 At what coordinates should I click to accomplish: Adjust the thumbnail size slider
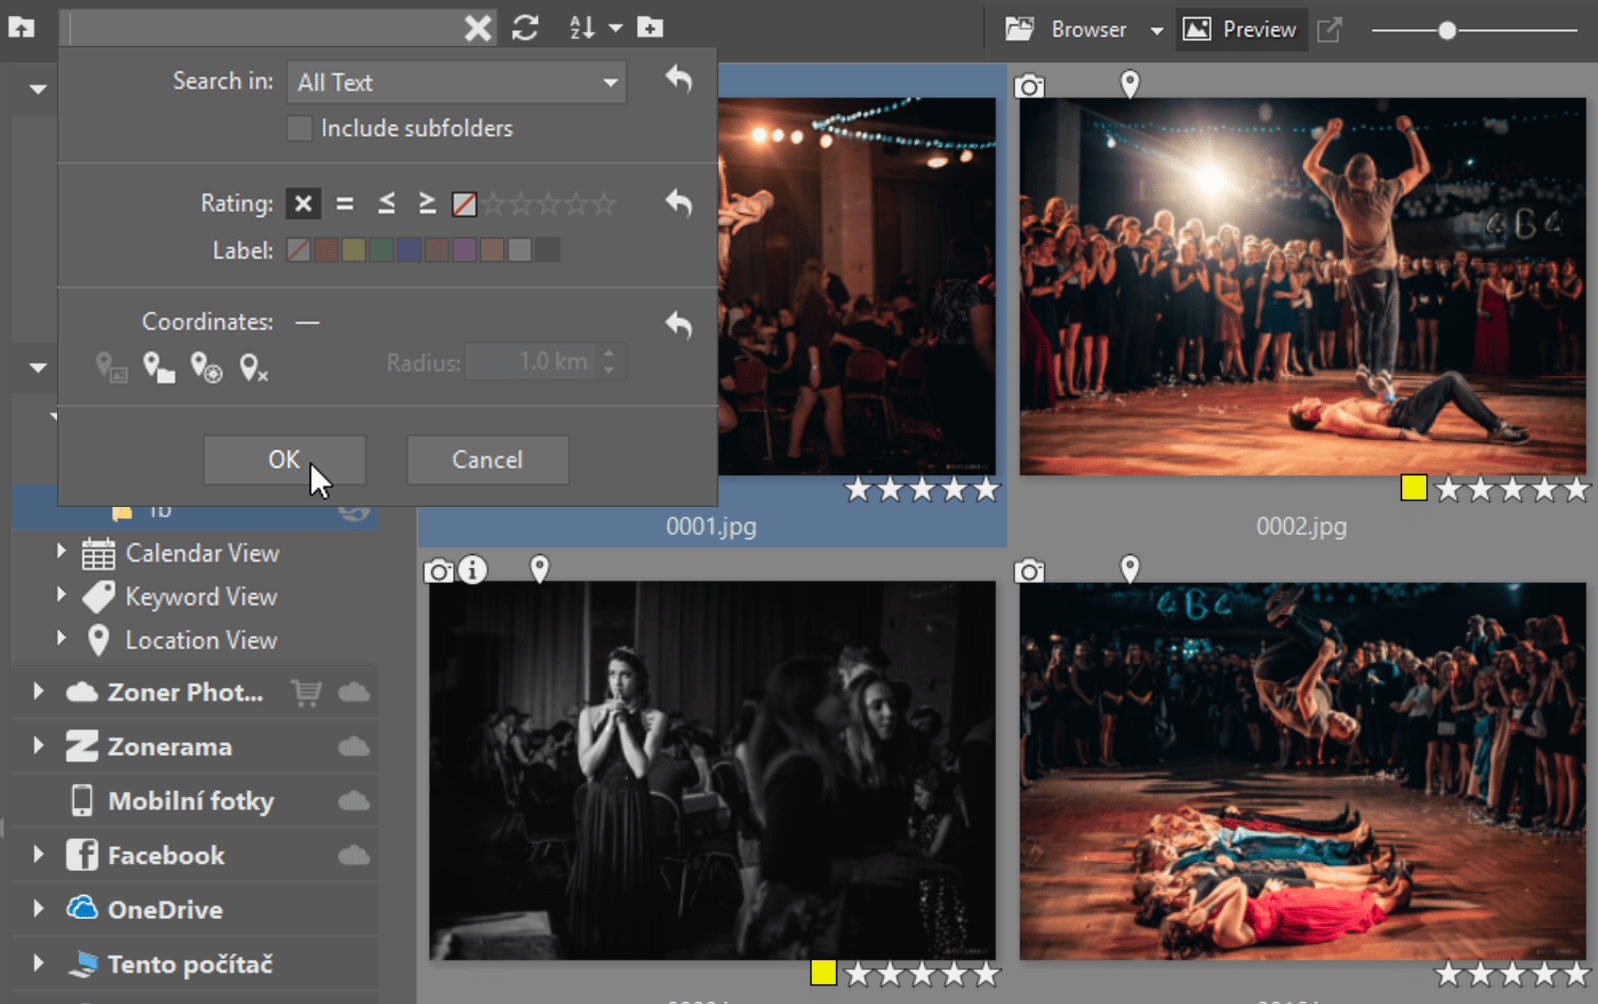click(1447, 30)
